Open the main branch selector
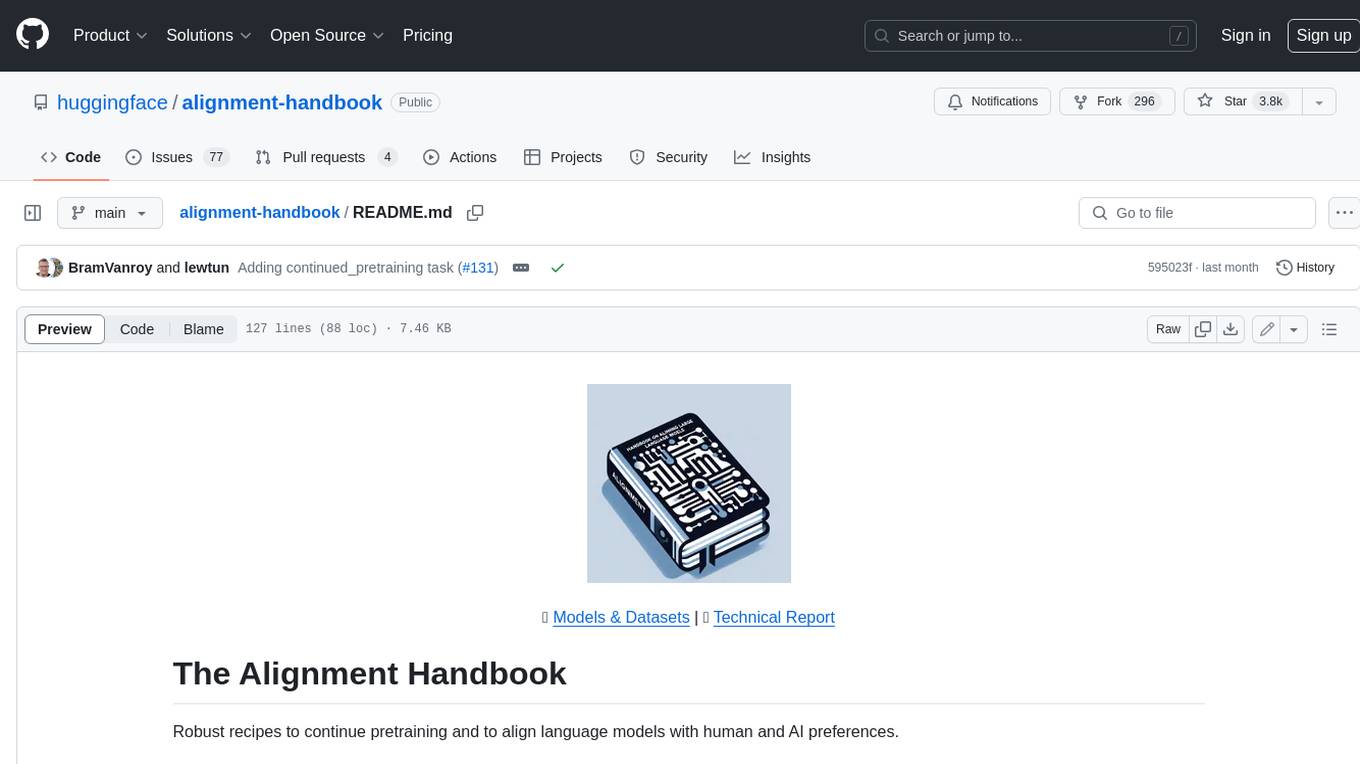Viewport: 1360px width, 764px height. click(109, 213)
